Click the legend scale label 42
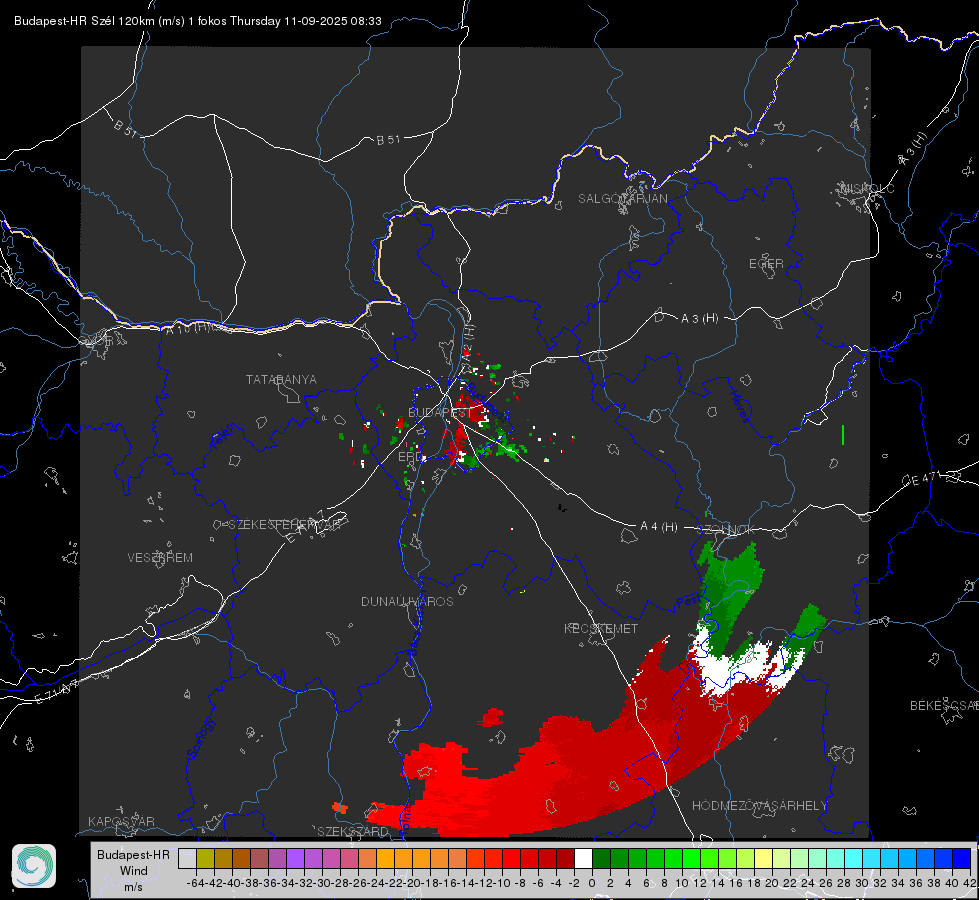The image size is (979, 900). pyautogui.click(x=969, y=883)
